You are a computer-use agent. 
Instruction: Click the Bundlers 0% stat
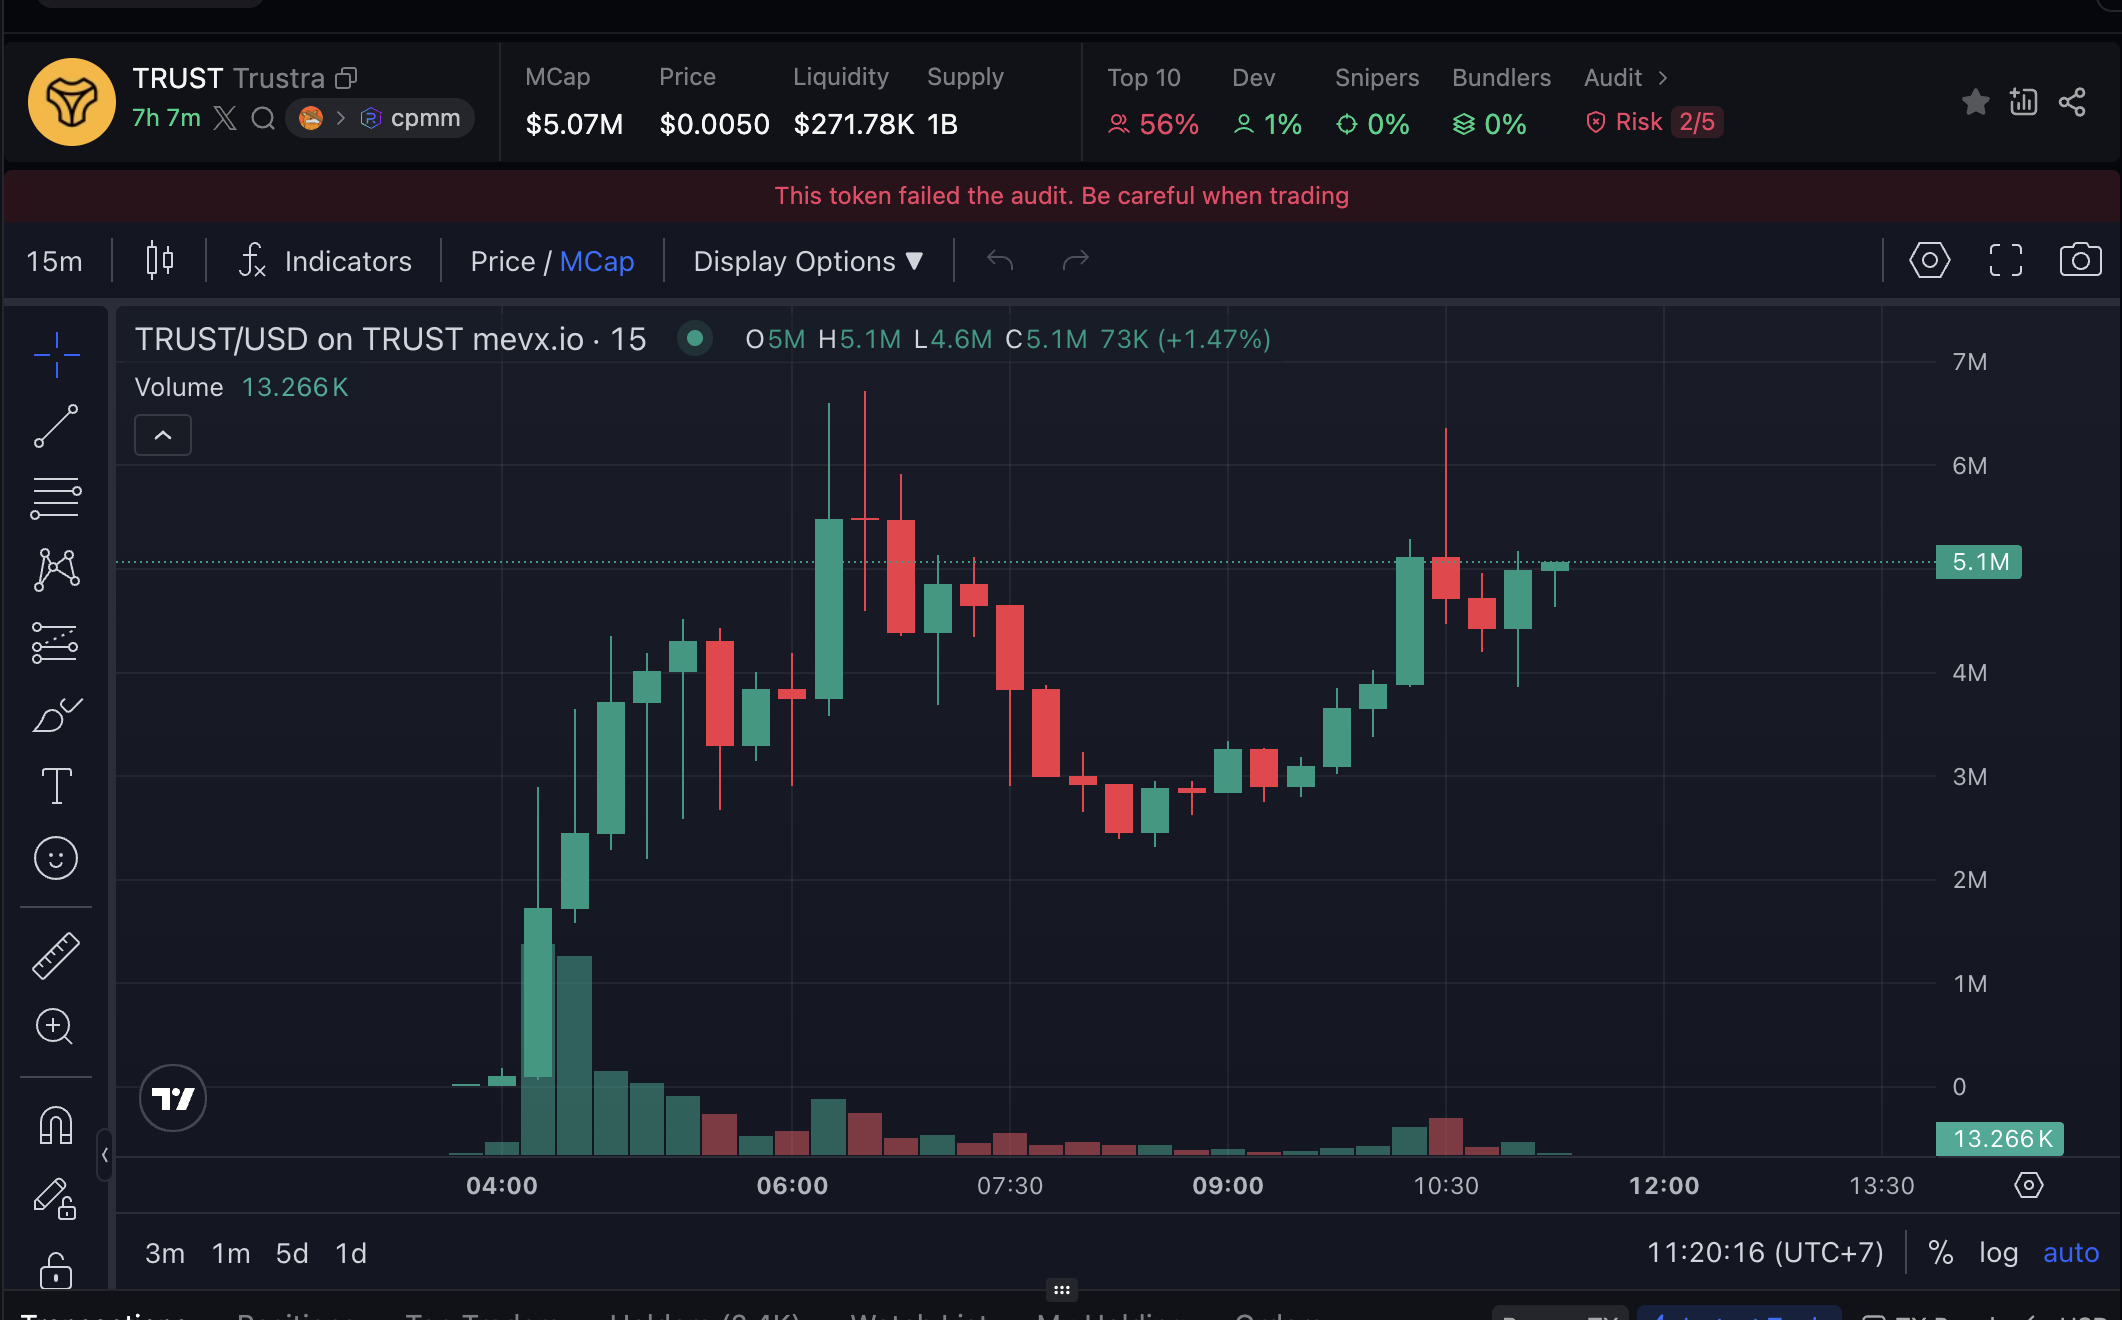tap(1490, 124)
